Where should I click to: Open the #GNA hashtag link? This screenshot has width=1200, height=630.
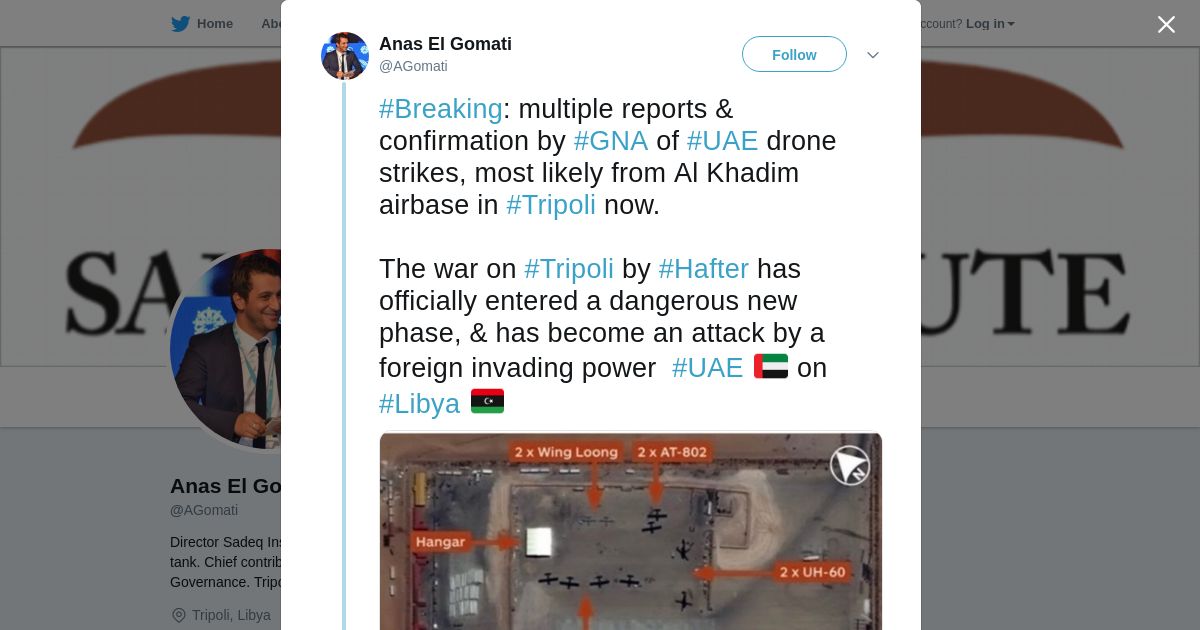(611, 141)
